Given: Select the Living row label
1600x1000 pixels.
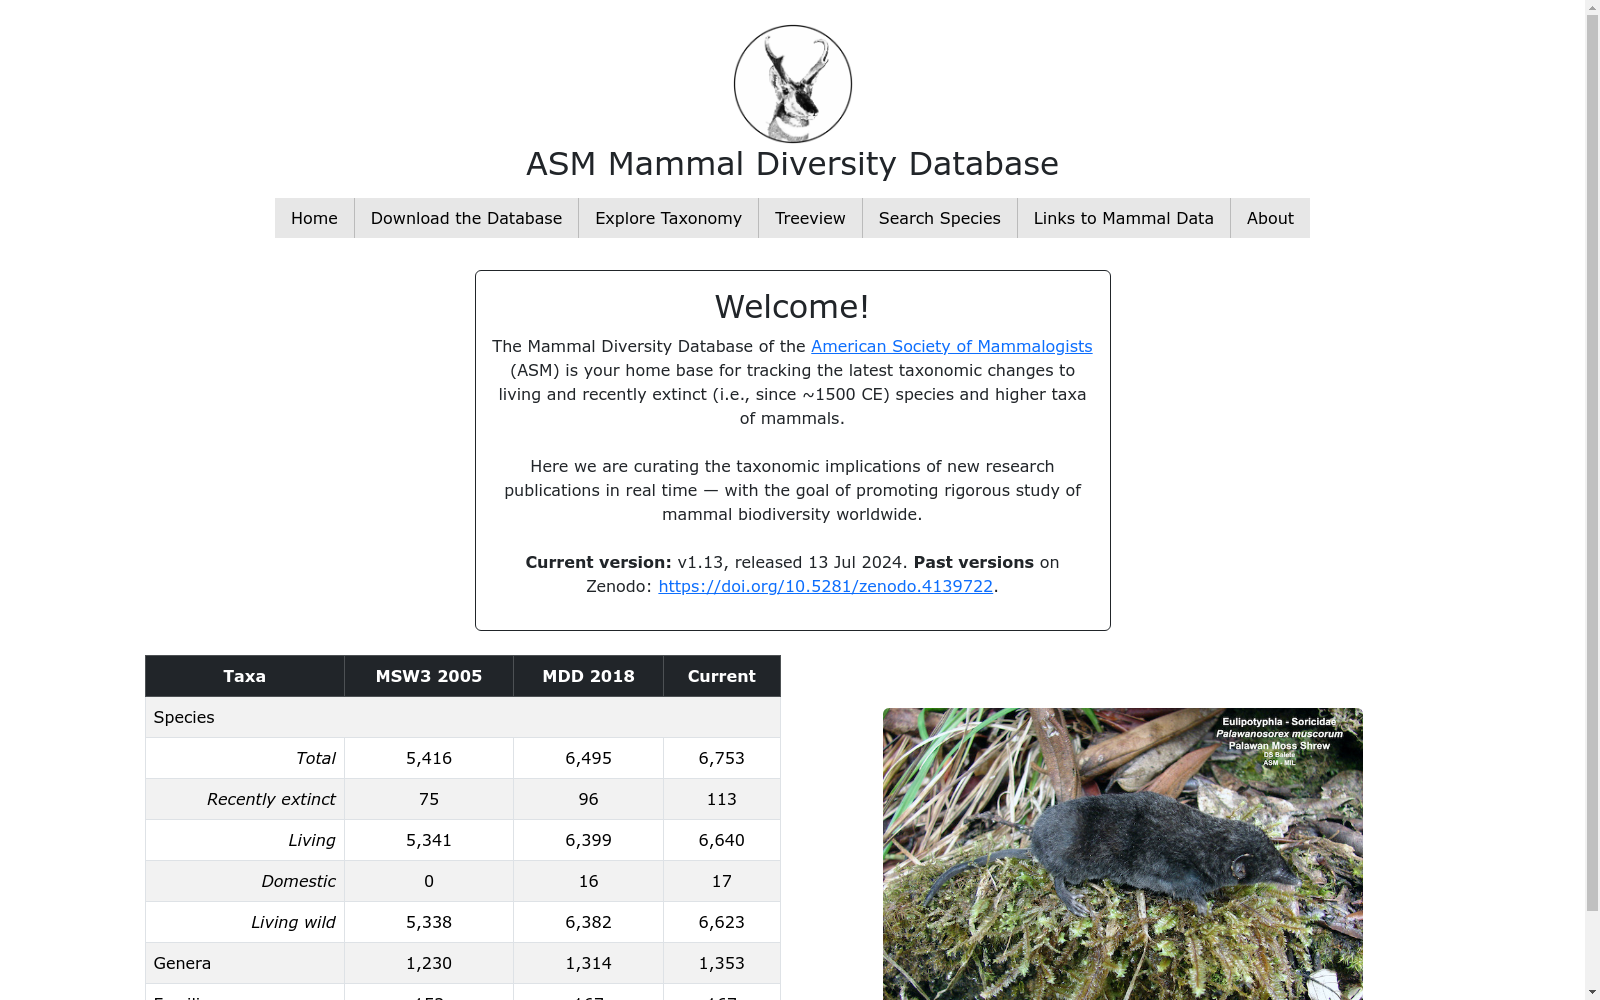Looking at the screenshot, I should 312,840.
